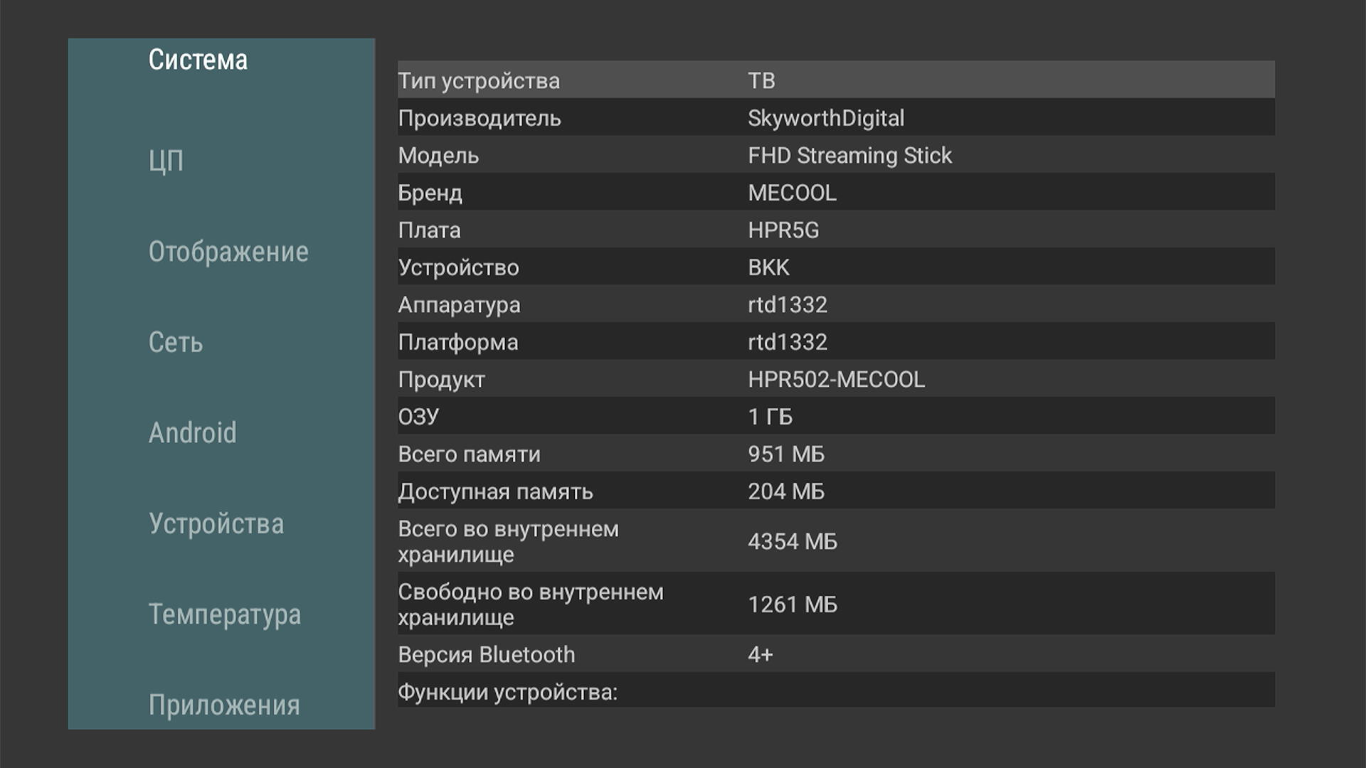The image size is (1366, 768).
Task: Select Устройства in the sidebar
Action: pyautogui.click(x=216, y=524)
